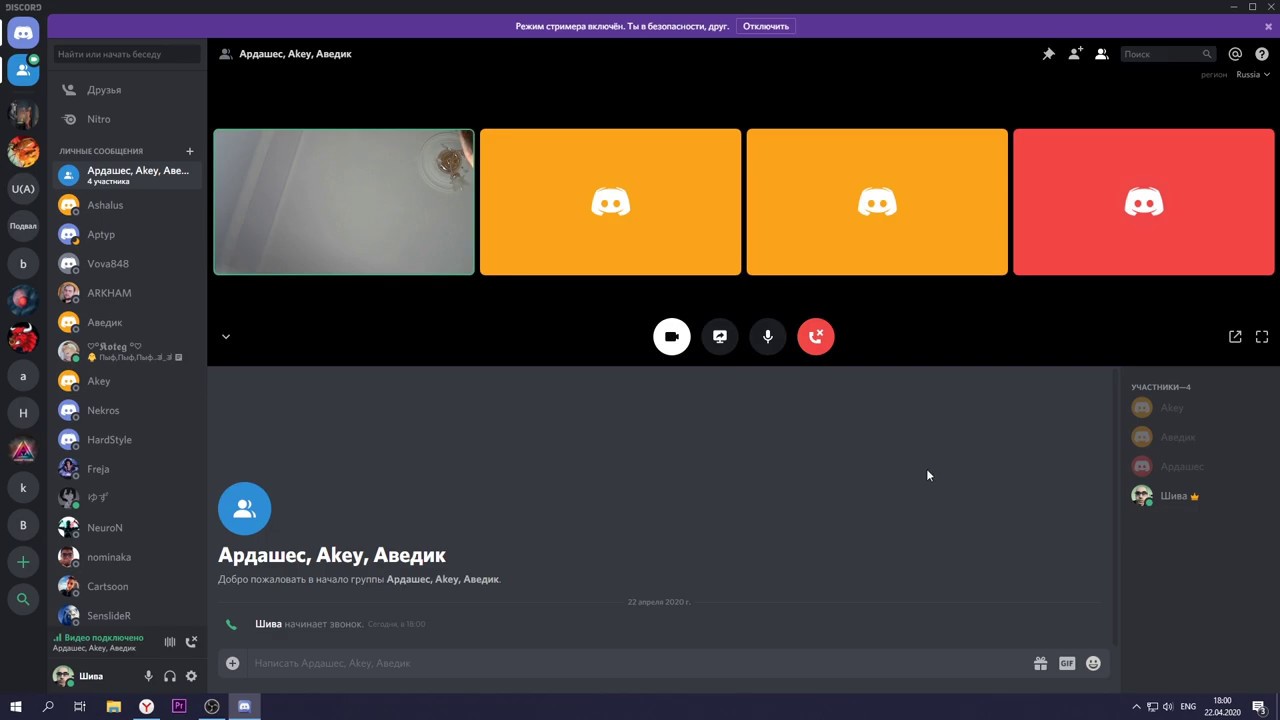Attach a file with the plus button

(232, 663)
